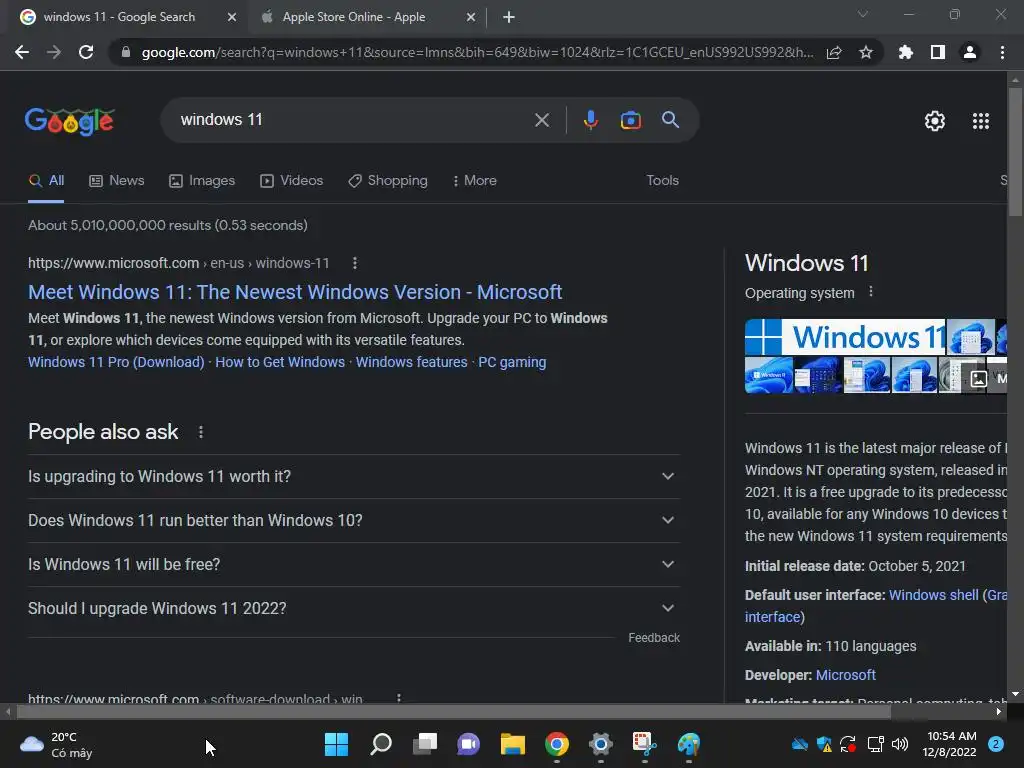Click the vertical page scrollbar thumb

1015,152
